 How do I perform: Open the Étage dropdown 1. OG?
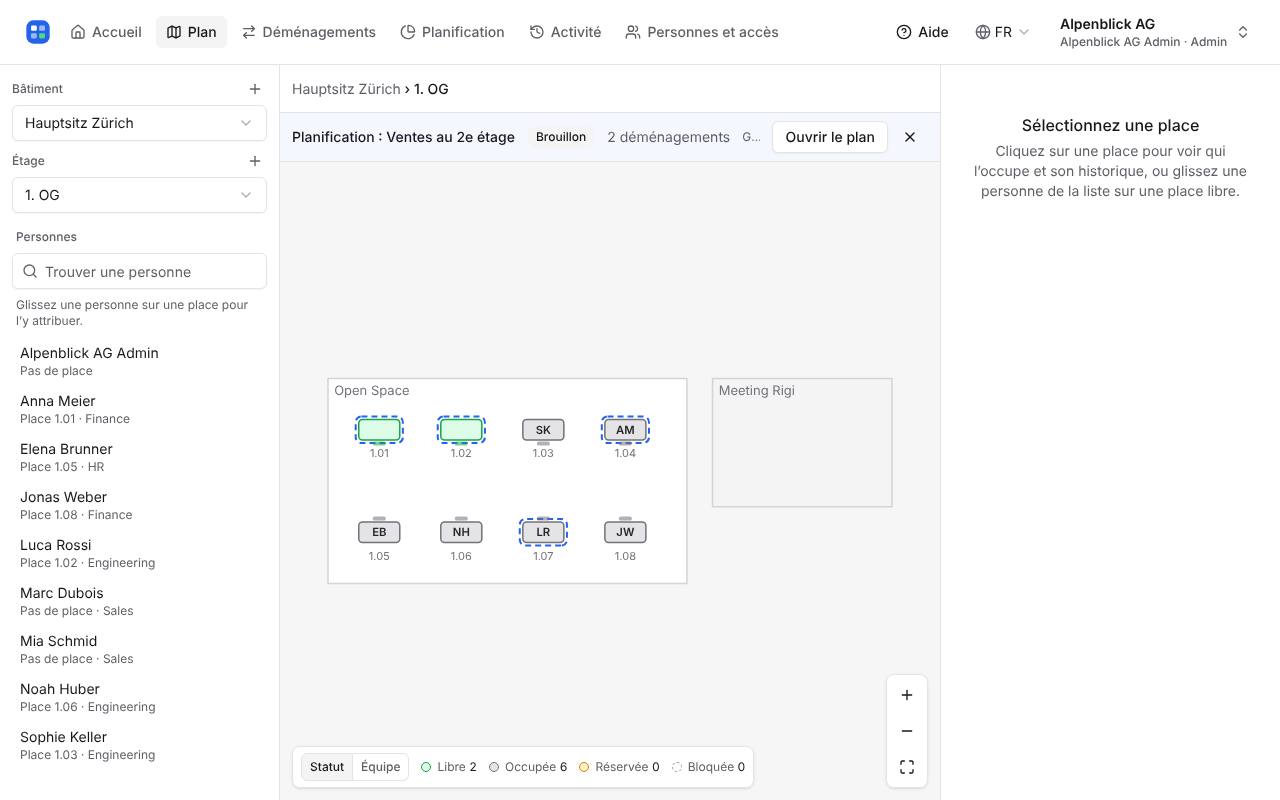139,195
